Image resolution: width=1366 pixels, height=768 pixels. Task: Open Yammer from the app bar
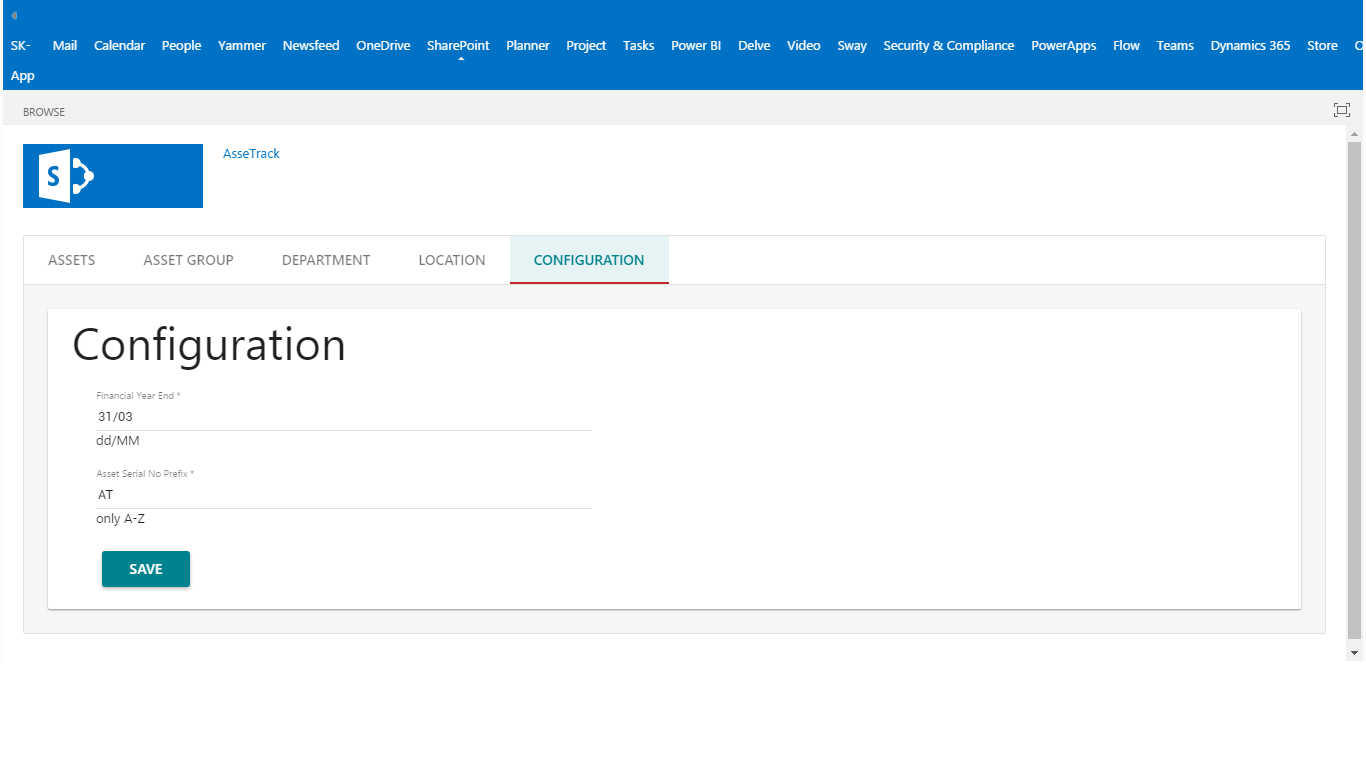[242, 45]
